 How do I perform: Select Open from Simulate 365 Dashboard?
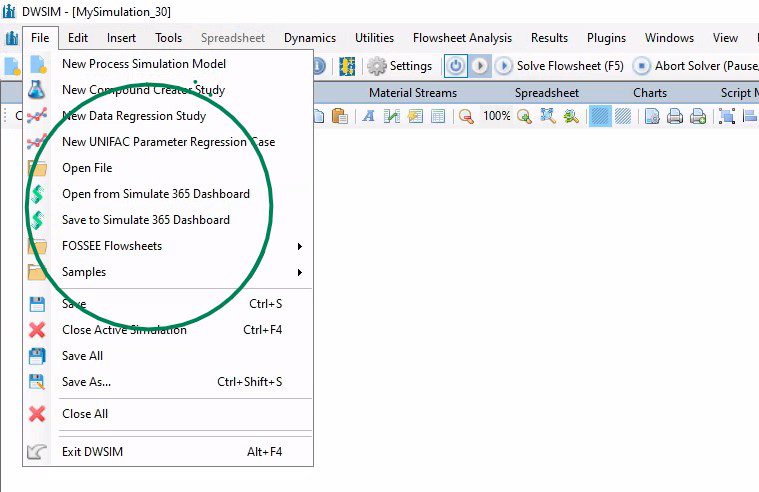(167, 194)
